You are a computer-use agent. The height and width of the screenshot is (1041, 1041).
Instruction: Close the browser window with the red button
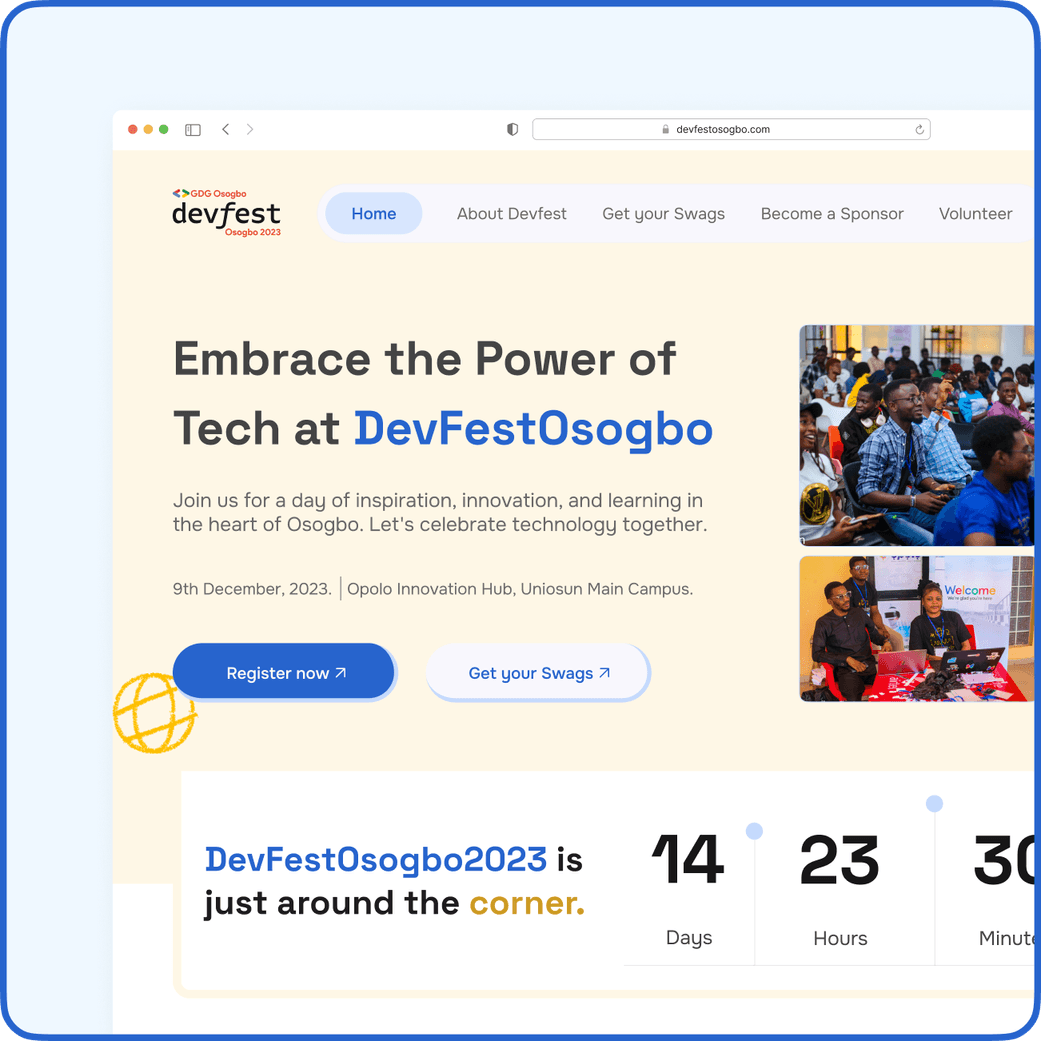133,129
